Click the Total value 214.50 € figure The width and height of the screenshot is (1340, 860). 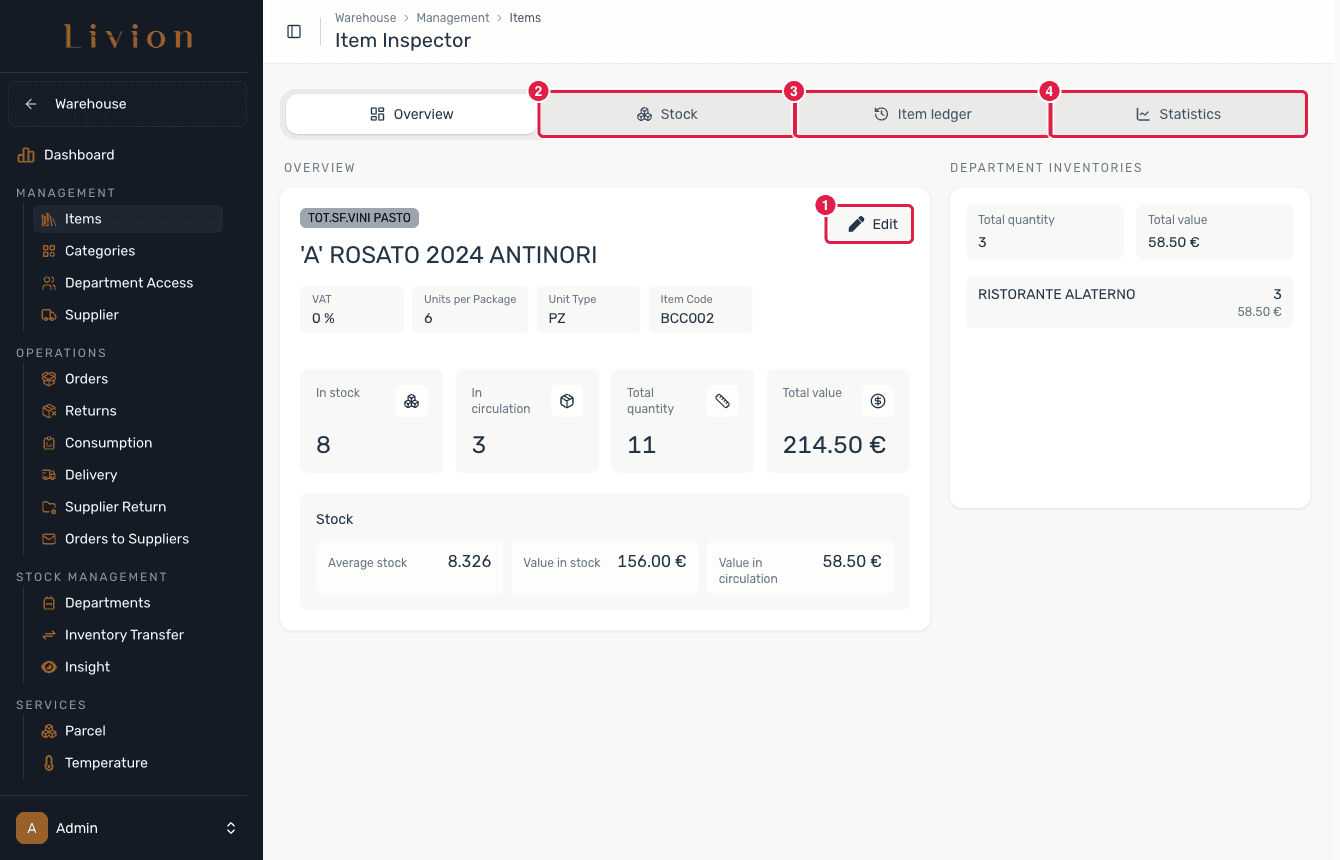834,445
